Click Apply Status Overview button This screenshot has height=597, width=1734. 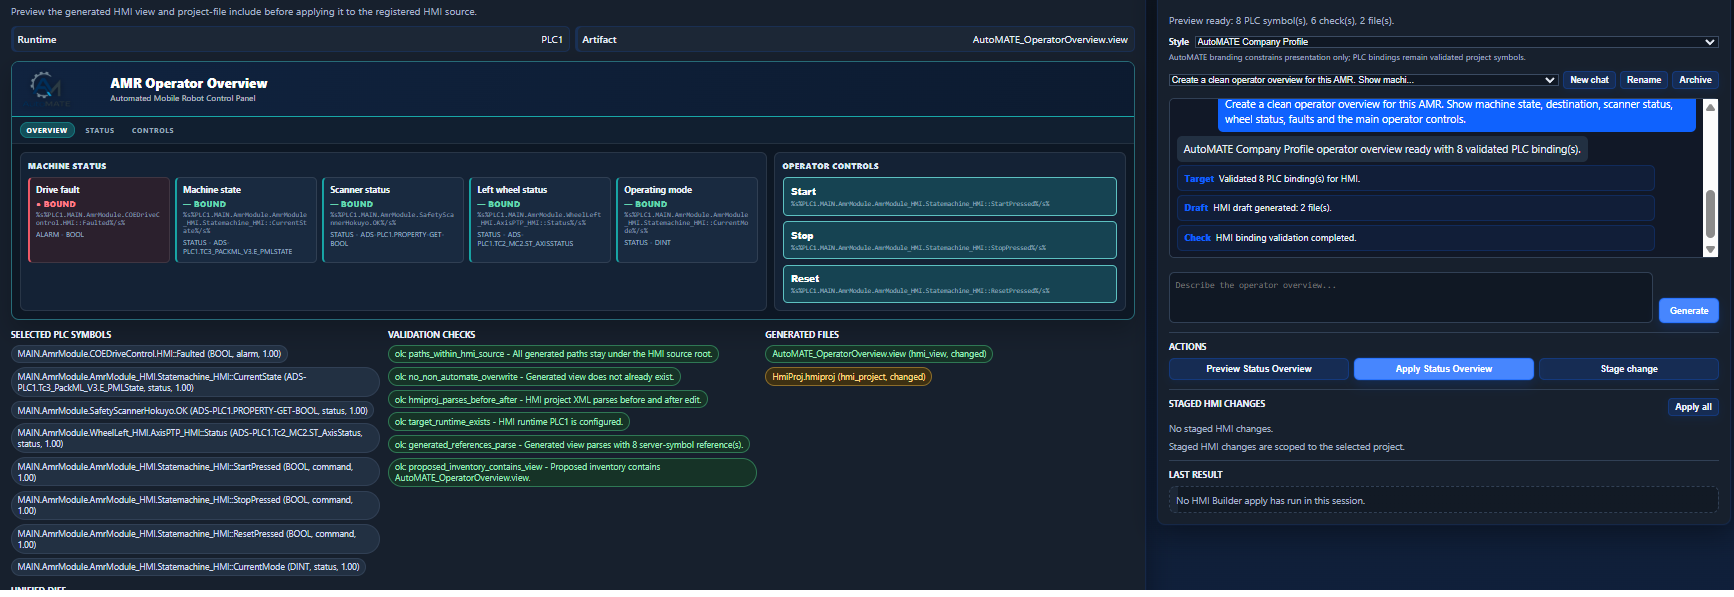[1443, 369]
